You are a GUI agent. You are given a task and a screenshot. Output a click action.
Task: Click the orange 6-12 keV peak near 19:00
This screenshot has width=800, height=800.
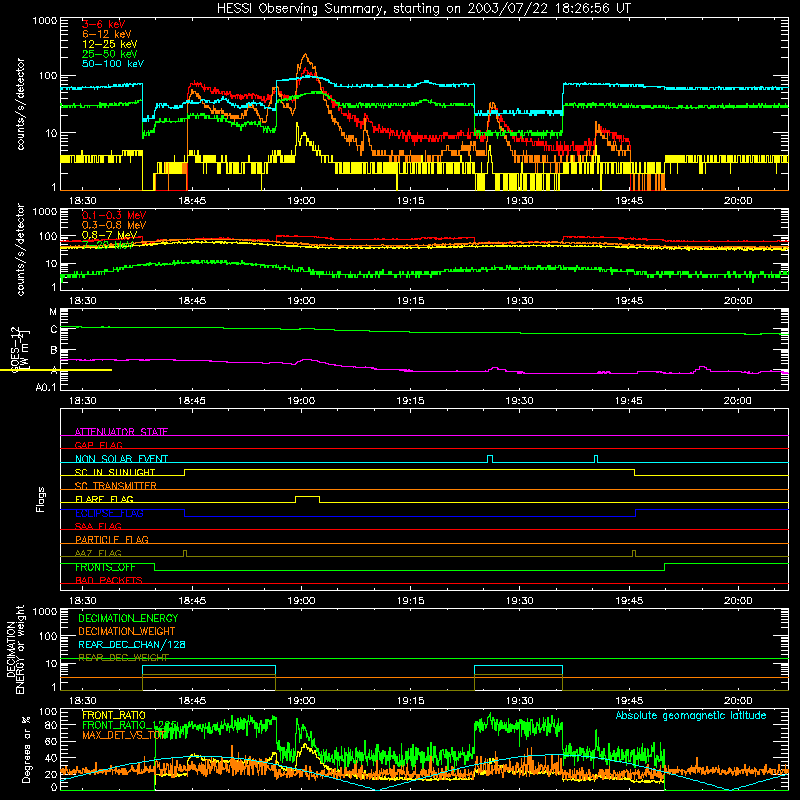click(x=306, y=56)
